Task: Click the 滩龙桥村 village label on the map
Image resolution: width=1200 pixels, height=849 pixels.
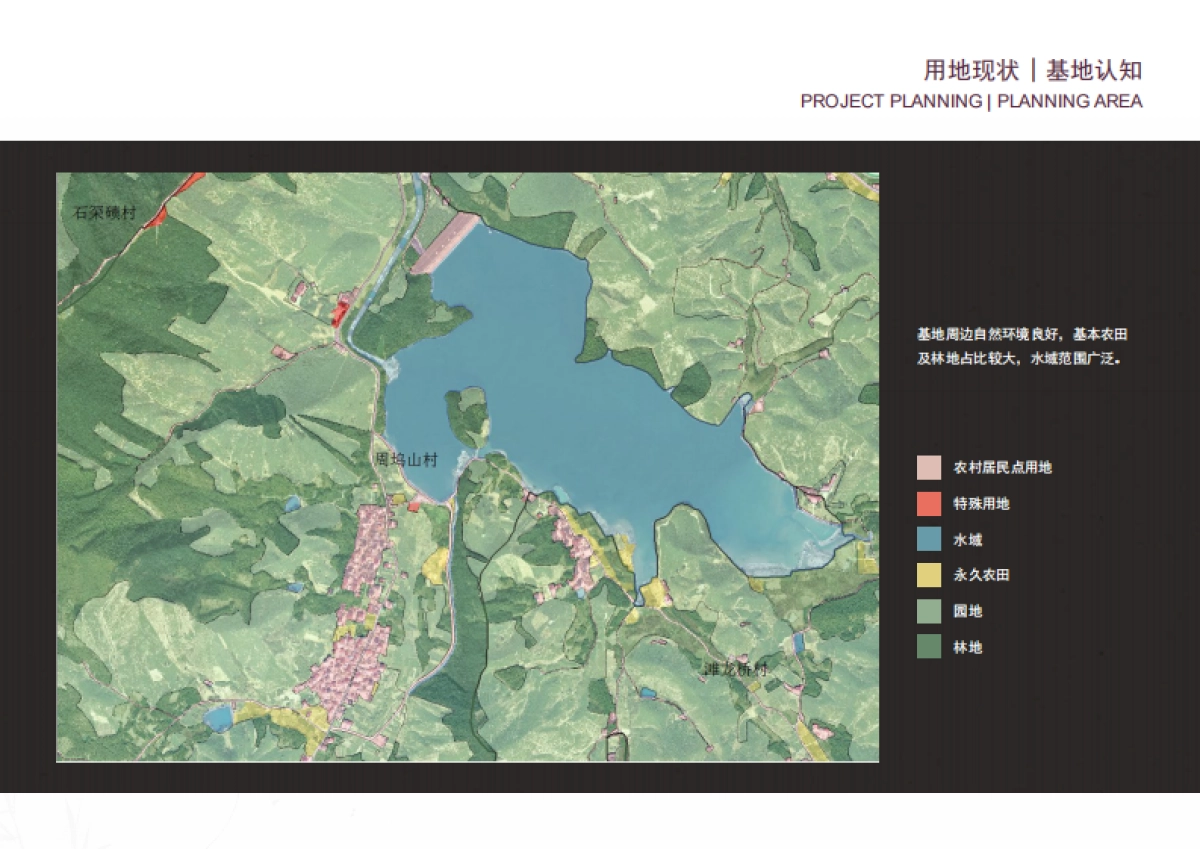Action: point(733,666)
